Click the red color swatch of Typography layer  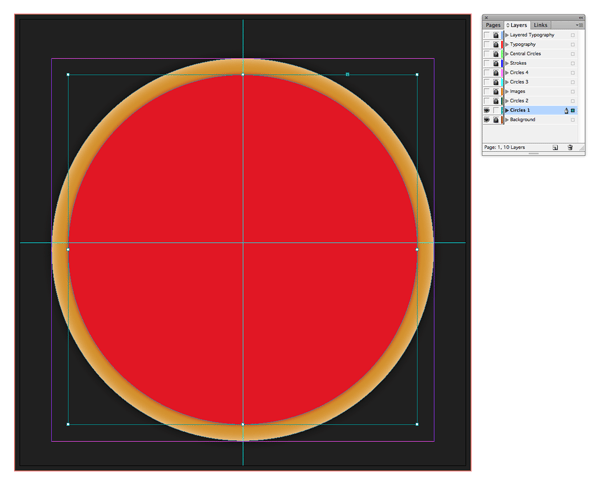point(502,45)
